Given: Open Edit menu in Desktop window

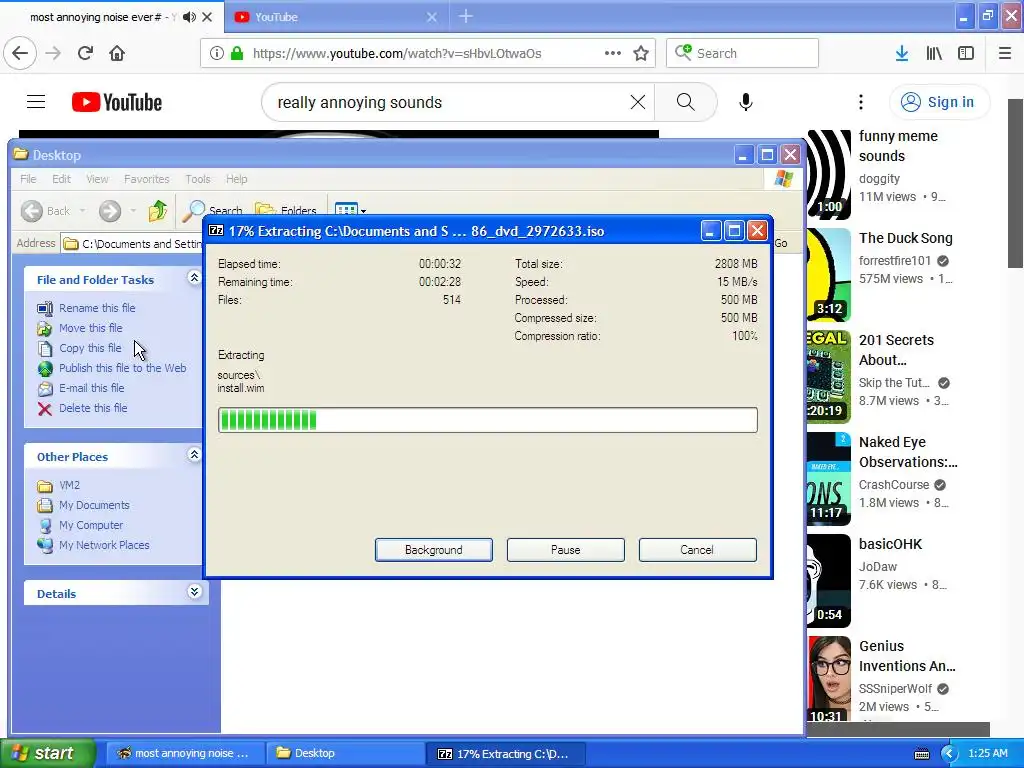Looking at the screenshot, I should click(x=61, y=179).
